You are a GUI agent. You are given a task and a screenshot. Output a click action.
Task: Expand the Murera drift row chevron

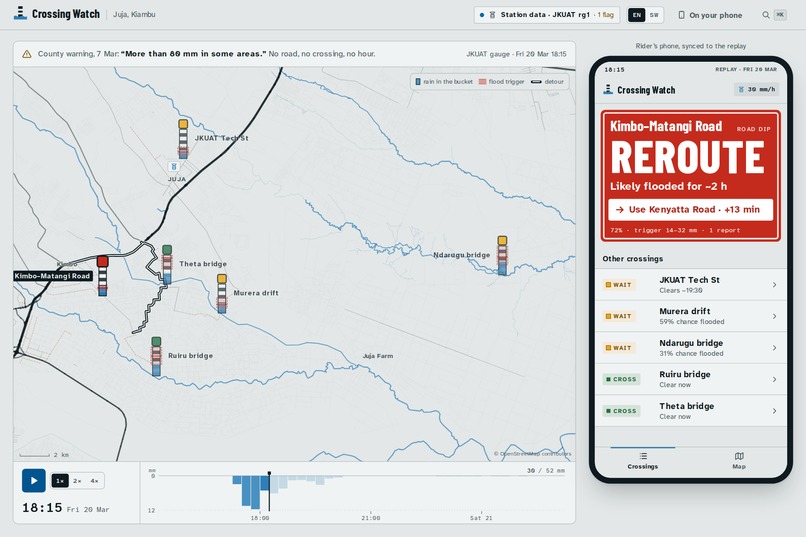tap(774, 317)
